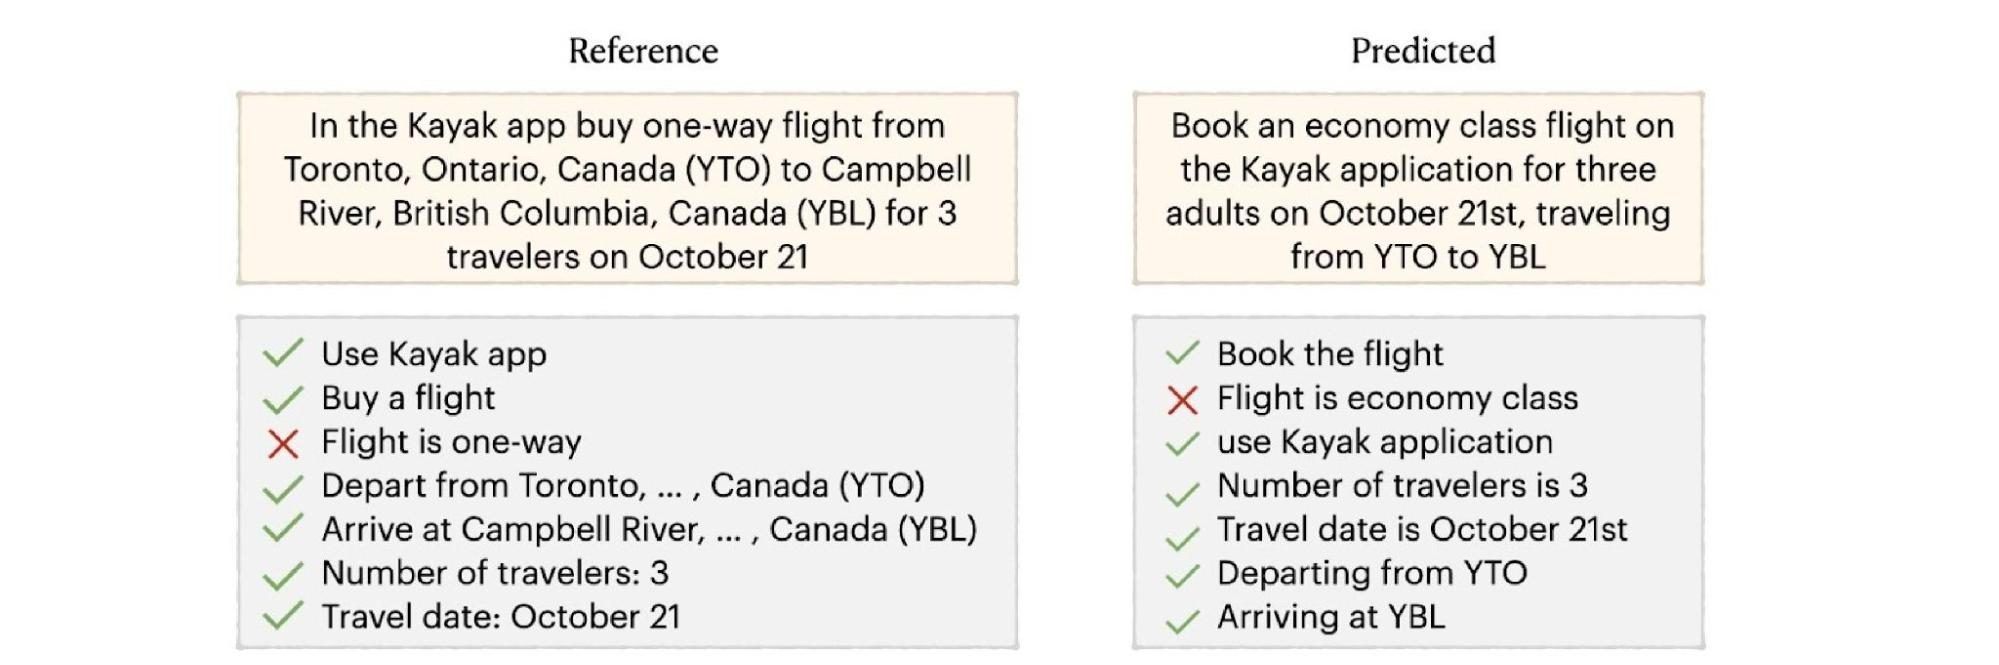This screenshot has height=665, width=1999.
Task: Click the checkmark next to Buy a flight
Action: coord(283,399)
